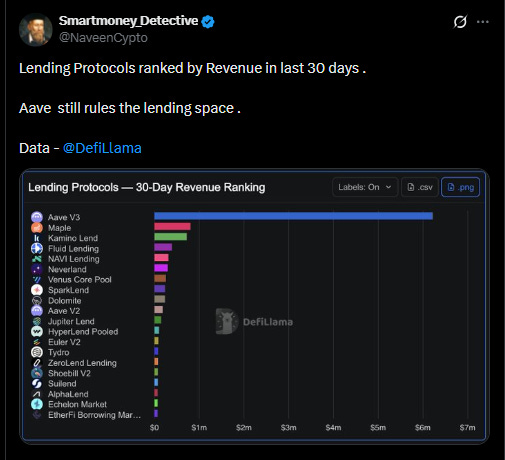The height and width of the screenshot is (460, 505).
Task: Click the NAVI Lending protocol icon
Action: (37, 259)
